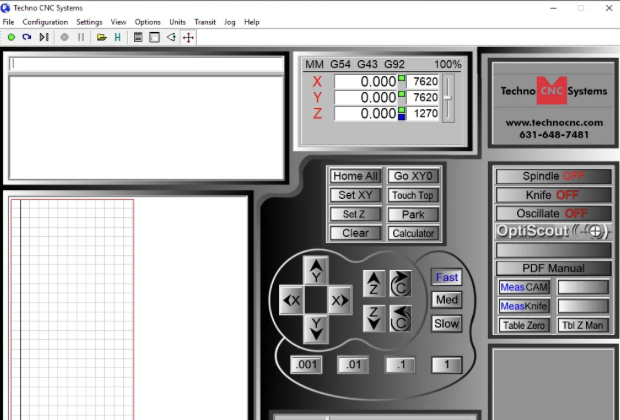
Task: Select the .01 jog step increment
Action: click(353, 365)
